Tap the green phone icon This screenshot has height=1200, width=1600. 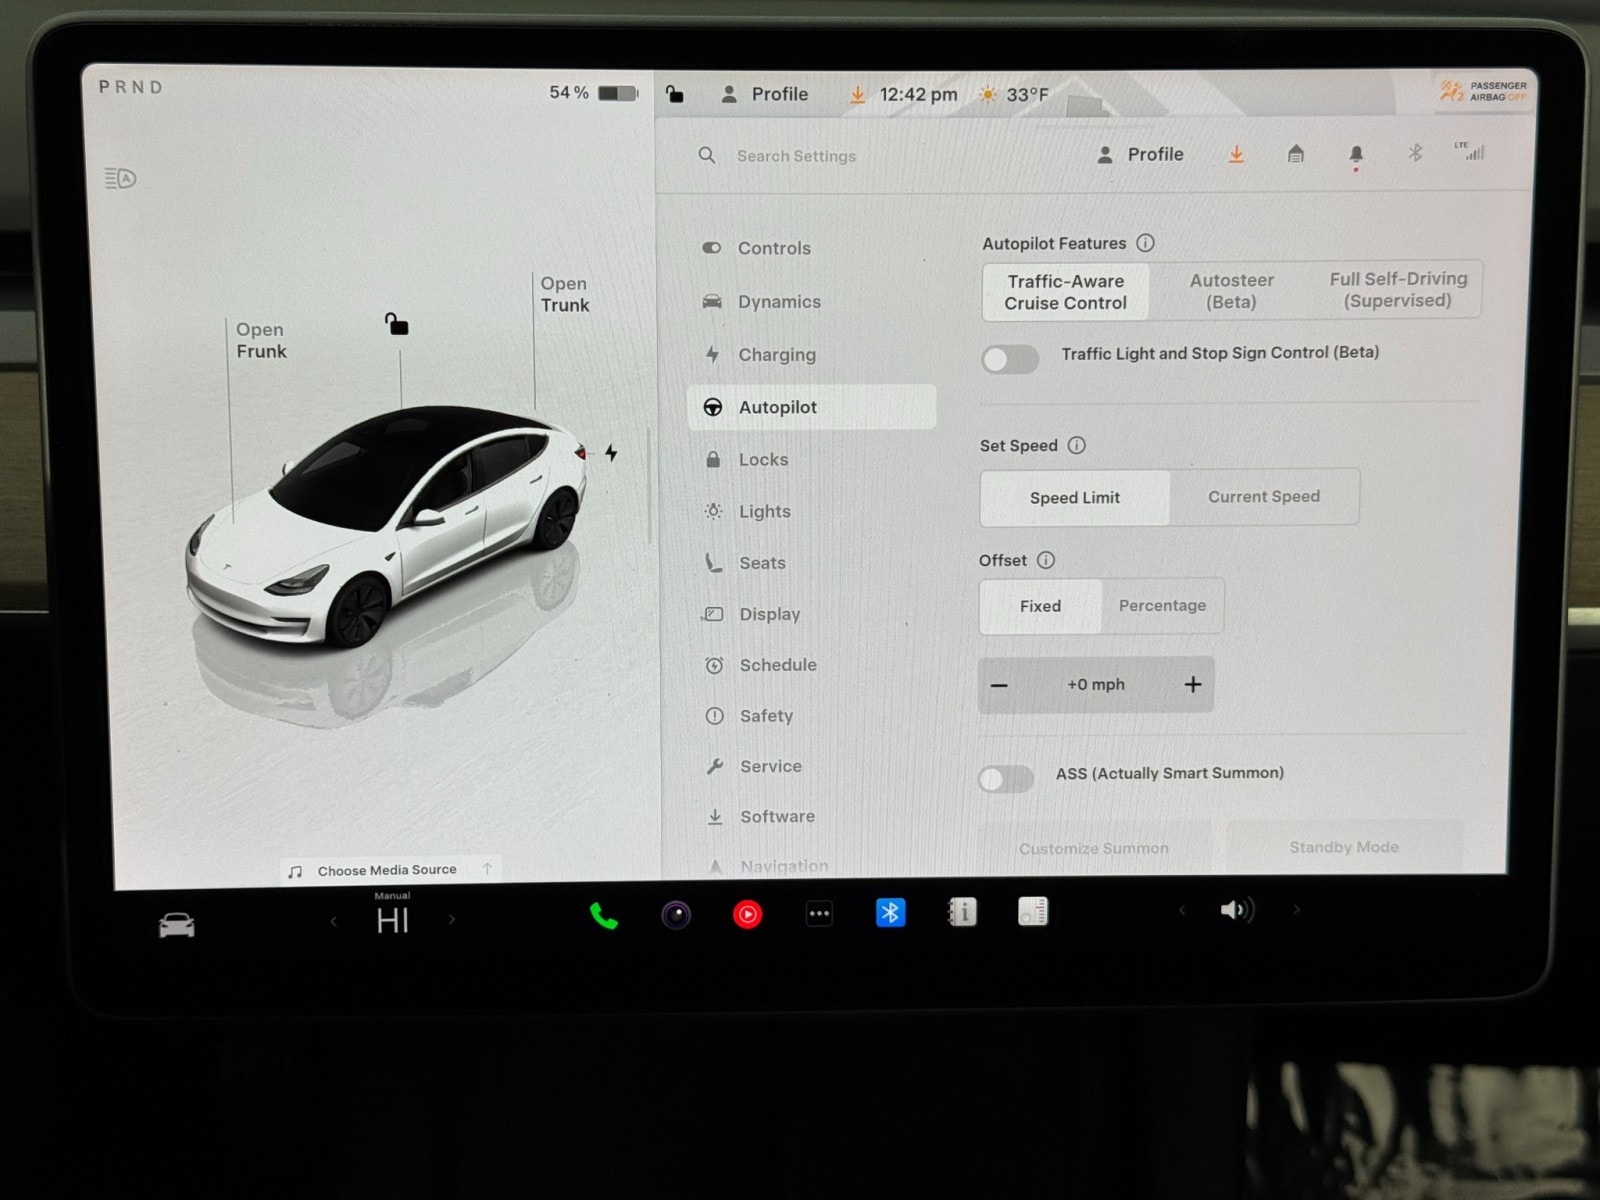[x=603, y=915]
